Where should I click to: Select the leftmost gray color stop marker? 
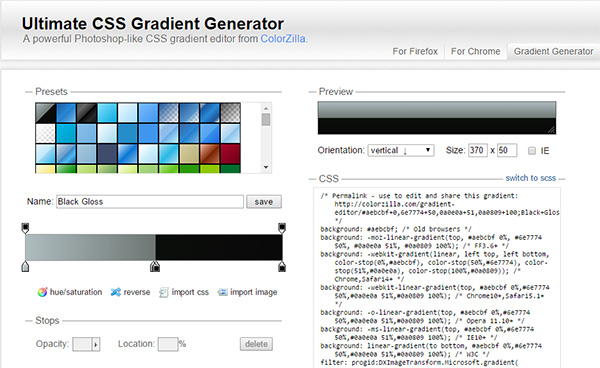click(25, 266)
